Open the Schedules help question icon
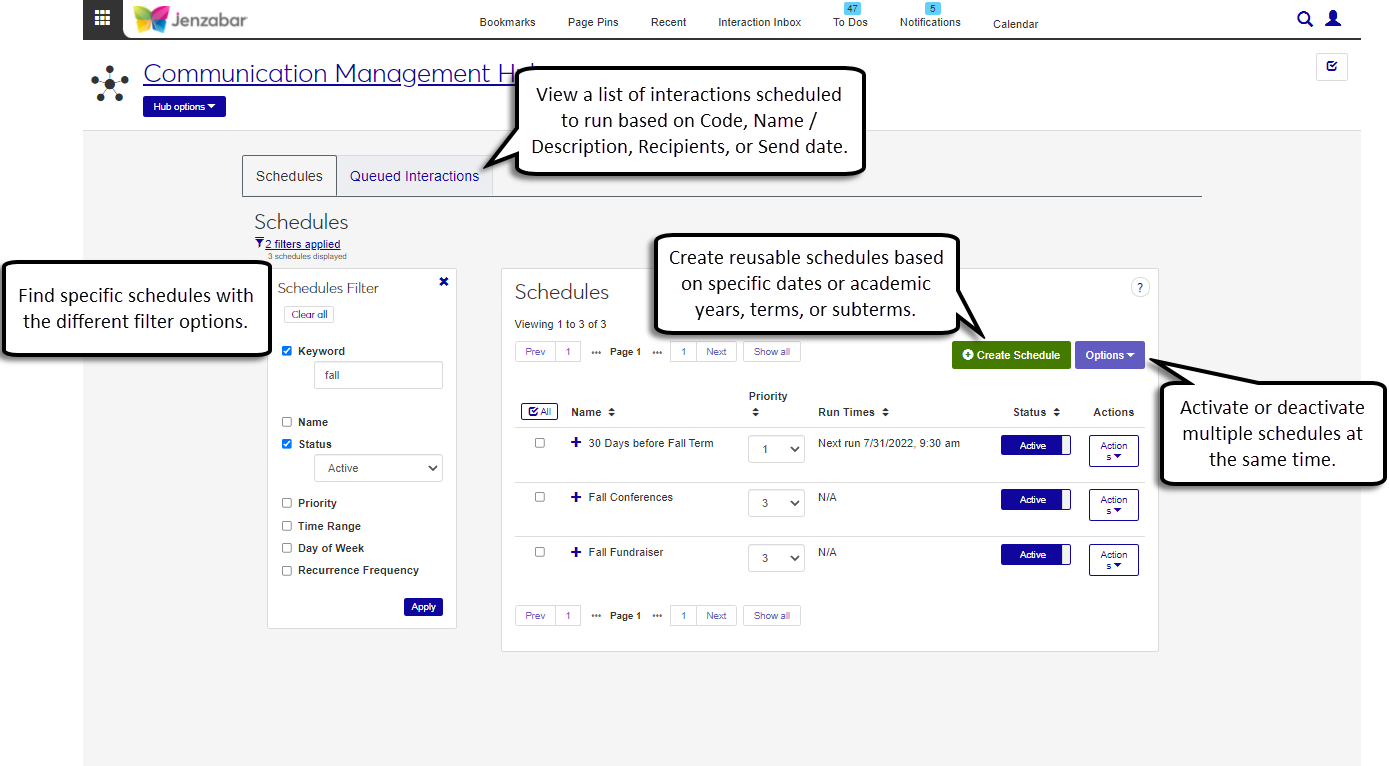The width and height of the screenshot is (1389, 766). click(1139, 288)
